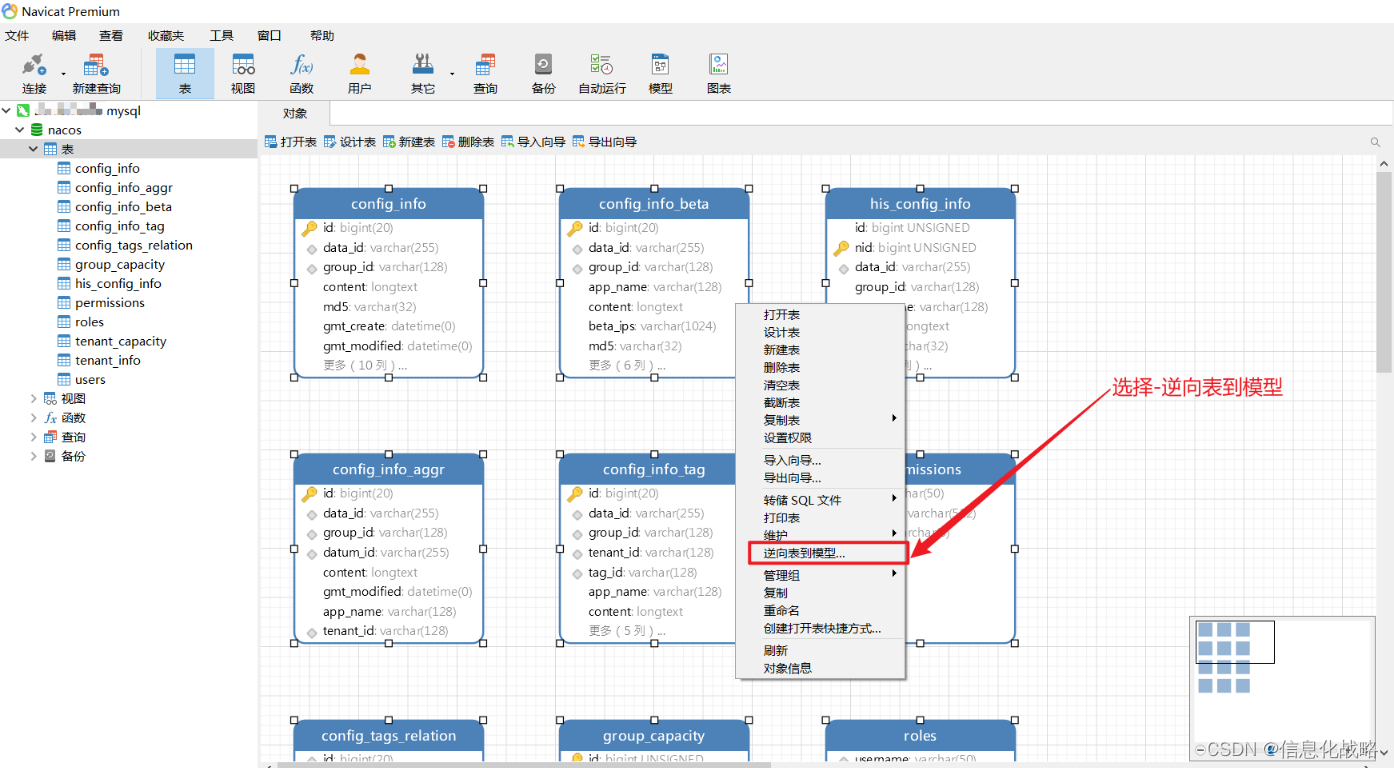This screenshot has height=768, width=1394.
Task: Click the 新建表 (New Table) button
Action: click(x=408, y=142)
